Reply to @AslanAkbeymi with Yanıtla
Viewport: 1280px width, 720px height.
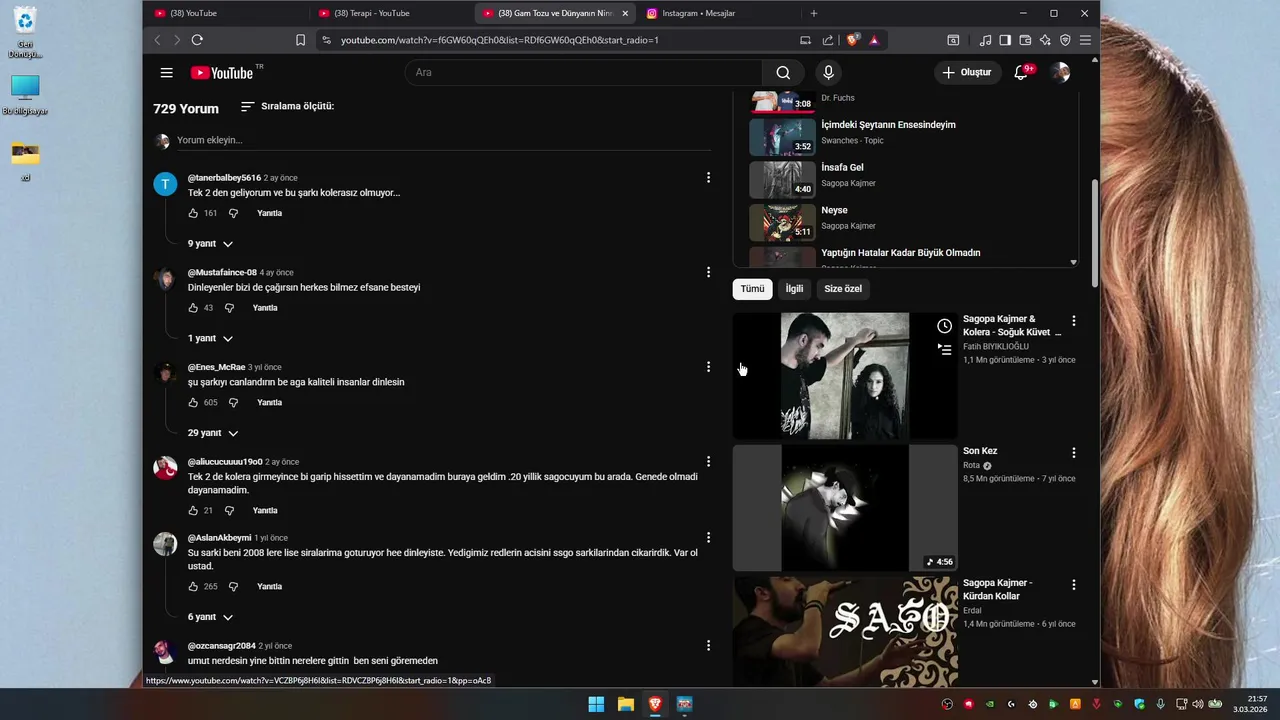pyautogui.click(x=269, y=586)
